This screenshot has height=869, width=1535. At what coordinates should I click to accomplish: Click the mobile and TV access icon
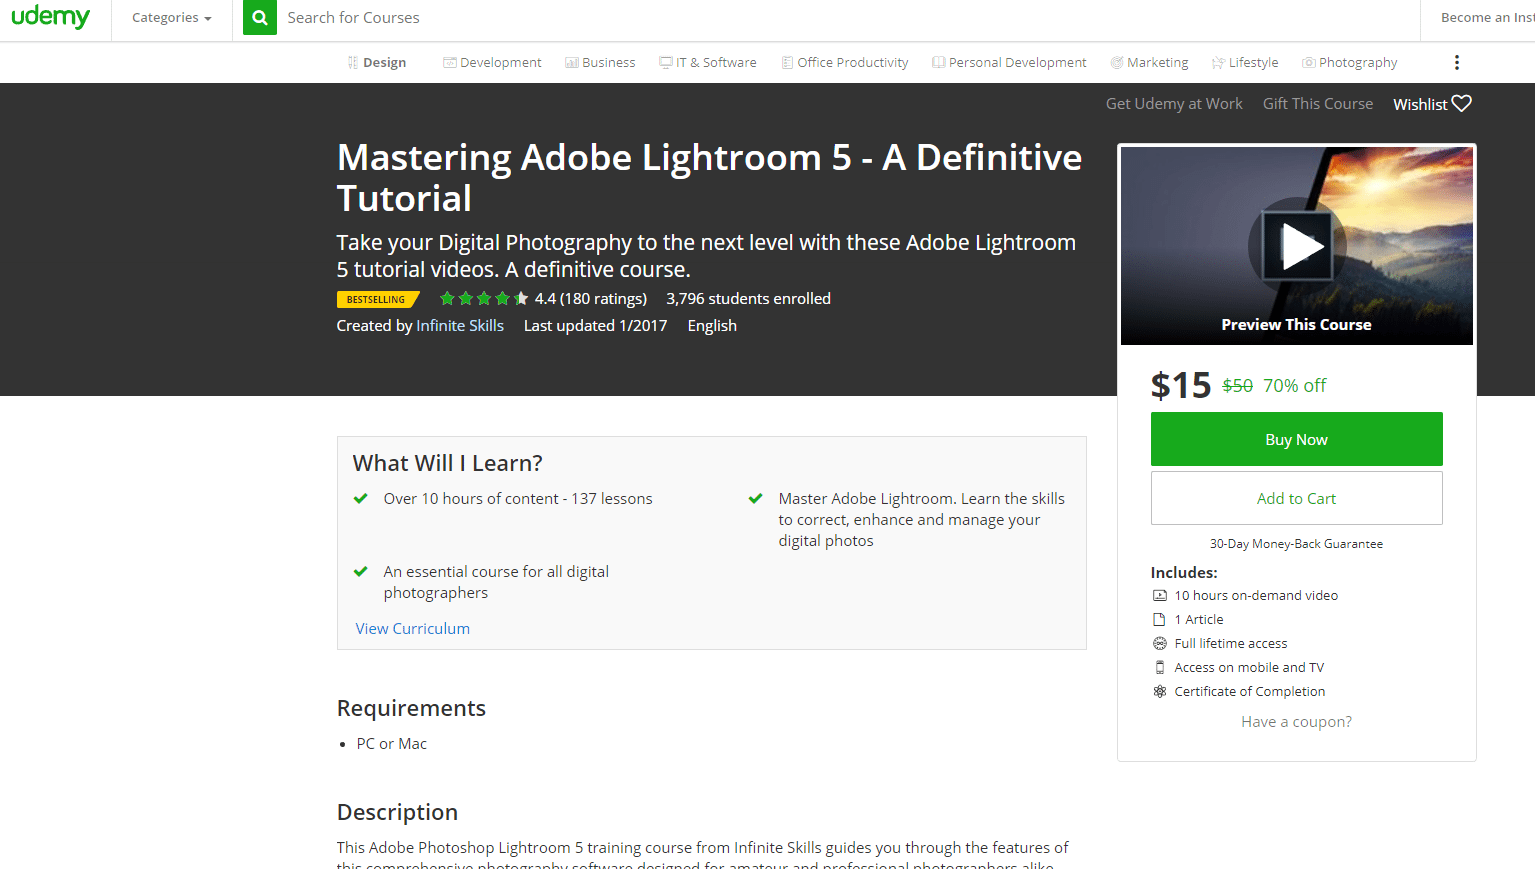(1160, 667)
